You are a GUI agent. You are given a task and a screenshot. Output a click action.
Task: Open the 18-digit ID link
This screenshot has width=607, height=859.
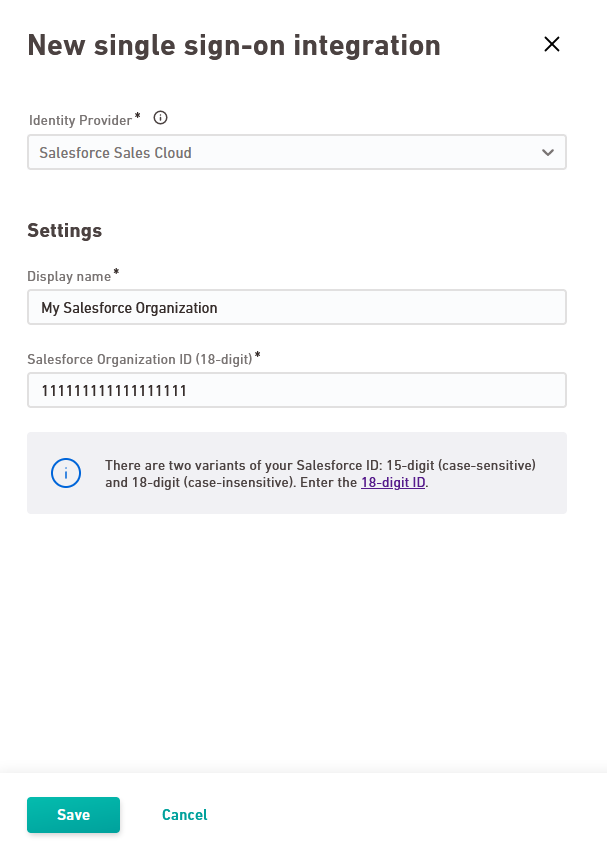(393, 482)
